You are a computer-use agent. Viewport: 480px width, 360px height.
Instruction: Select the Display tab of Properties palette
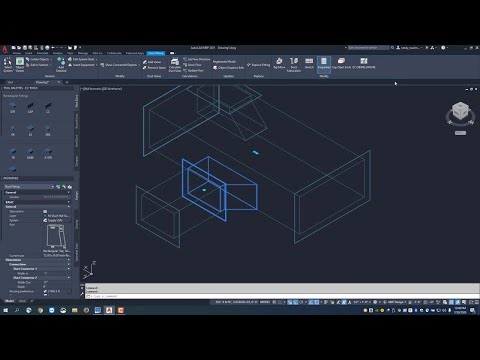coord(77,224)
